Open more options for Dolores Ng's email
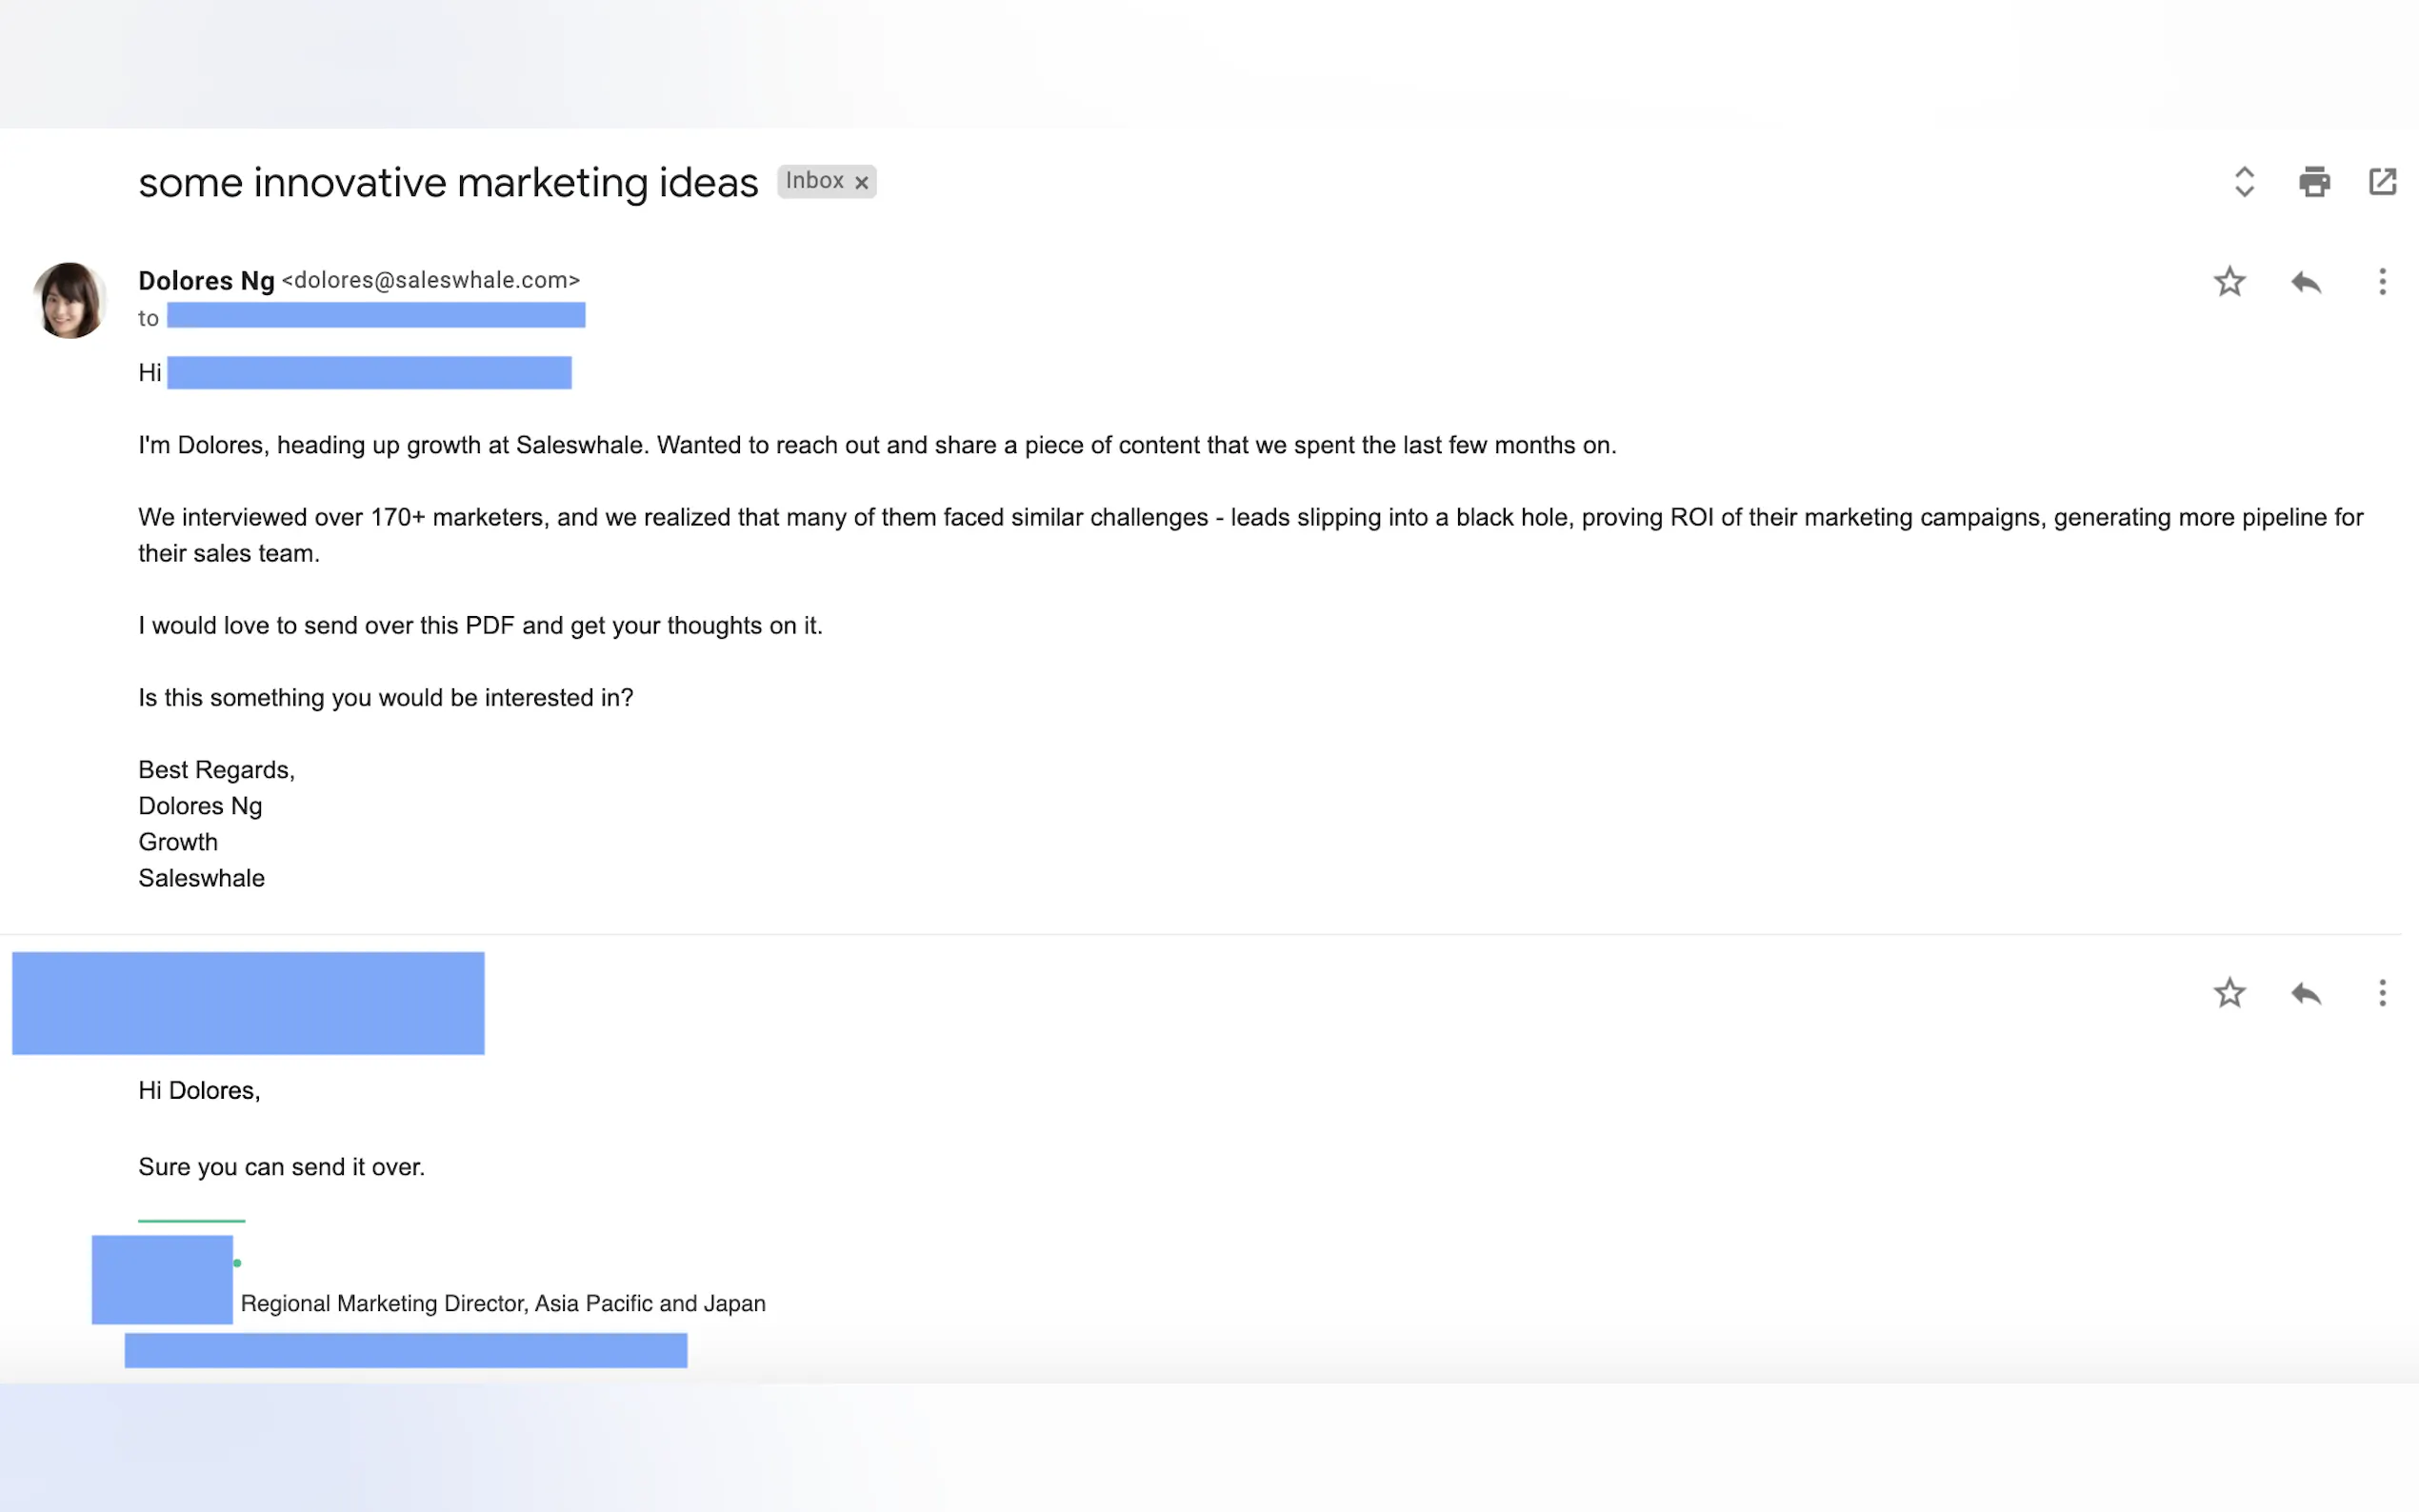This screenshot has height=1512, width=2419. (x=2382, y=283)
